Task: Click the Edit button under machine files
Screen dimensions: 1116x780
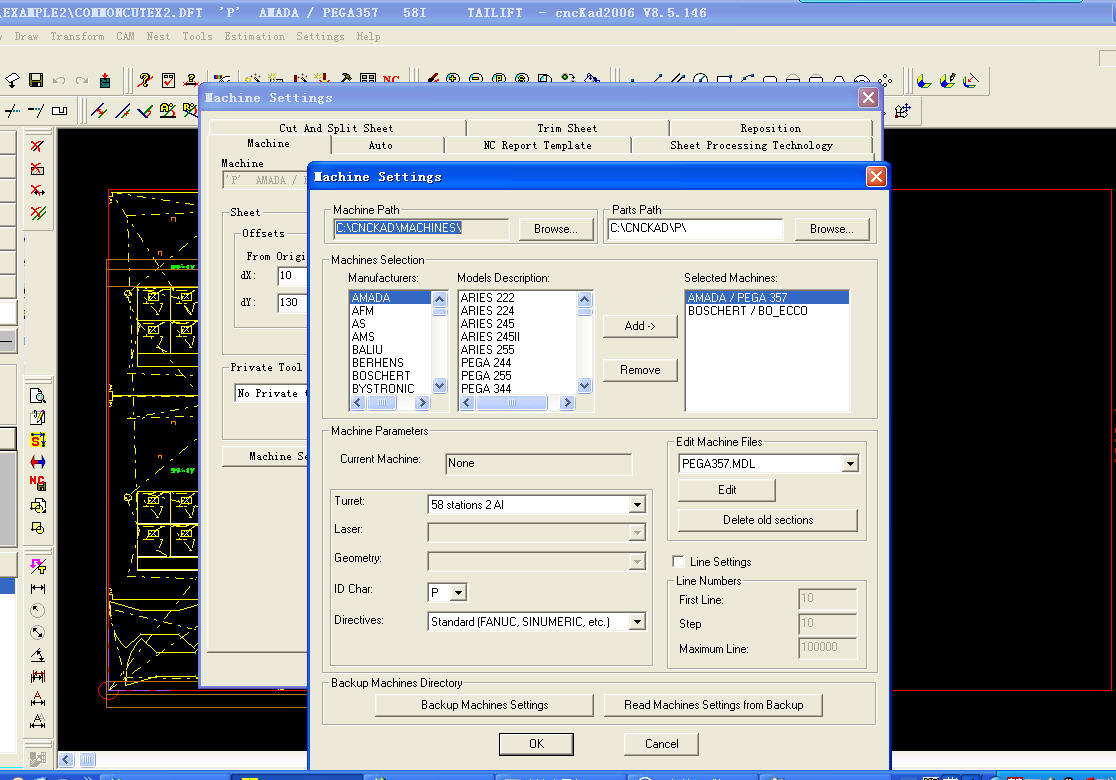Action: point(727,490)
